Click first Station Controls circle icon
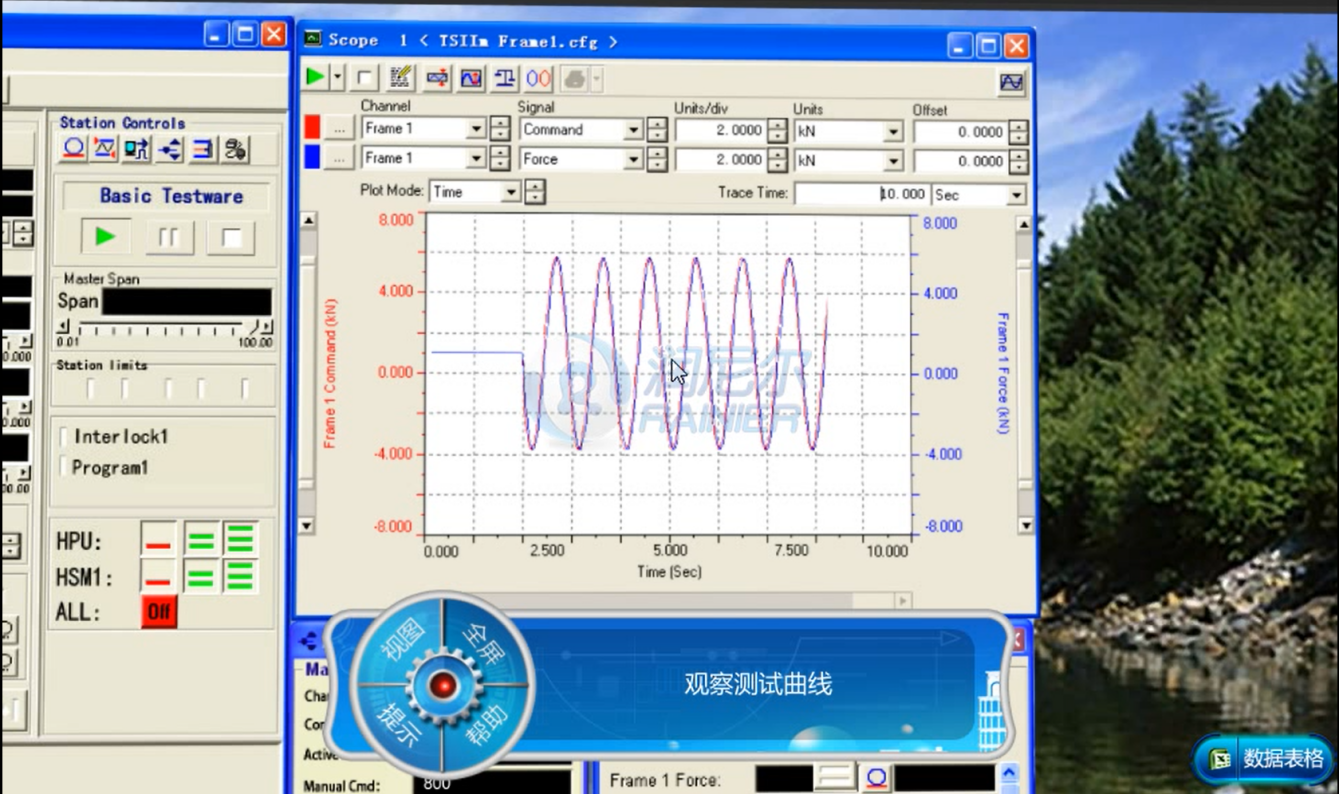The height and width of the screenshot is (794, 1339). 73,149
